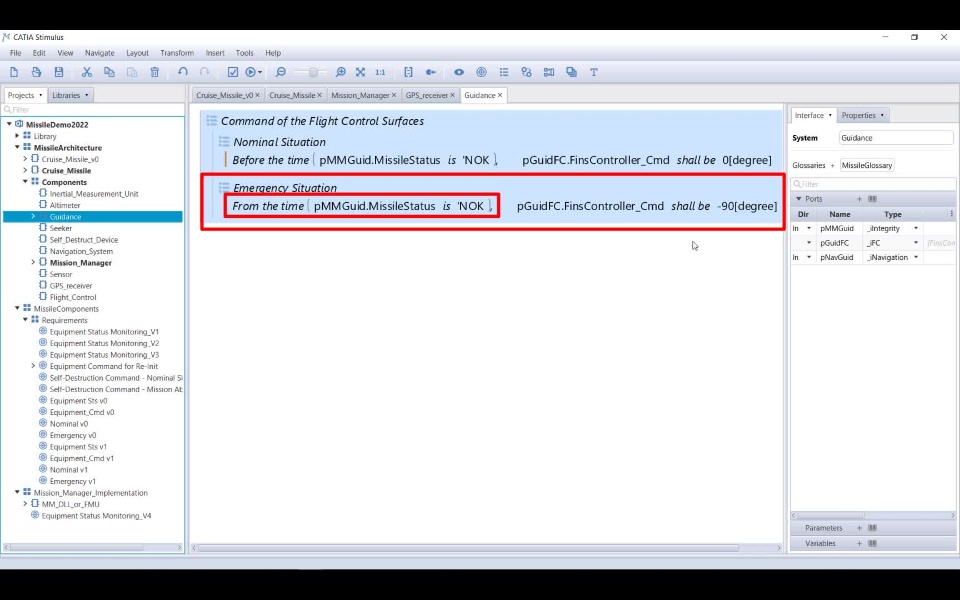Open the Transform menu
The height and width of the screenshot is (600, 960).
(177, 53)
